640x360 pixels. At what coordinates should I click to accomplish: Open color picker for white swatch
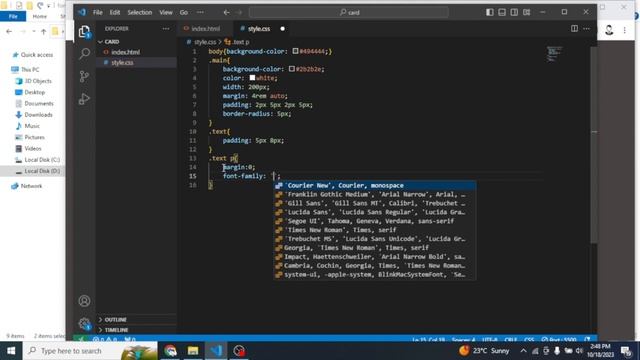(252, 78)
